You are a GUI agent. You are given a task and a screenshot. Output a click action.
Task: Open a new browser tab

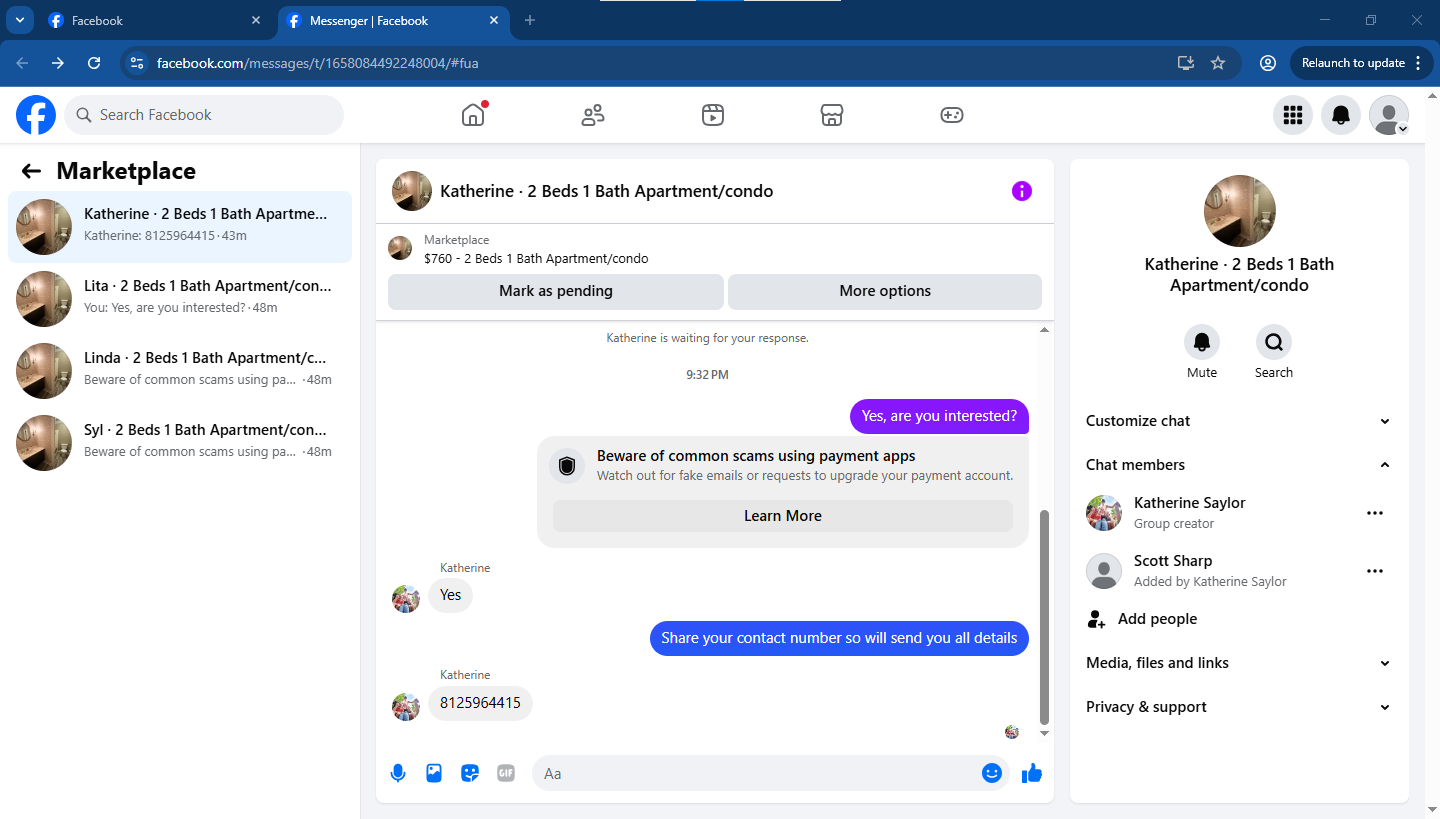530,20
